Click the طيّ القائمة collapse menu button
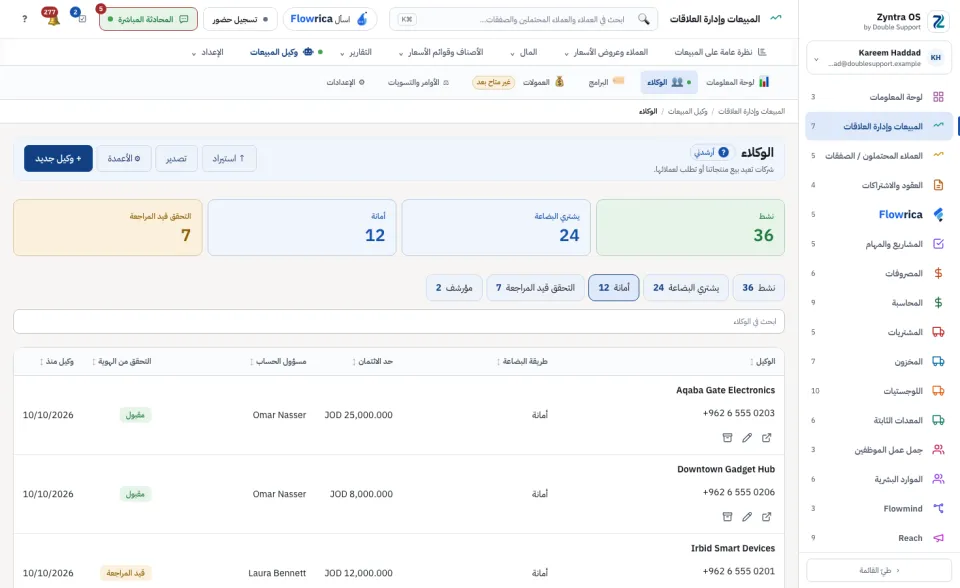Viewport: 960px width, 588px height. click(x=879, y=570)
